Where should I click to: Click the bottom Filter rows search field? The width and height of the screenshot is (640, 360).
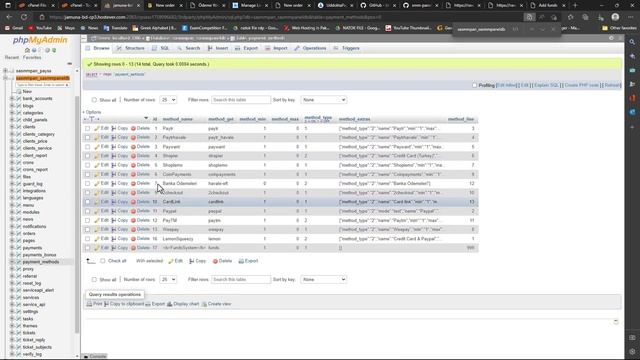(241, 280)
